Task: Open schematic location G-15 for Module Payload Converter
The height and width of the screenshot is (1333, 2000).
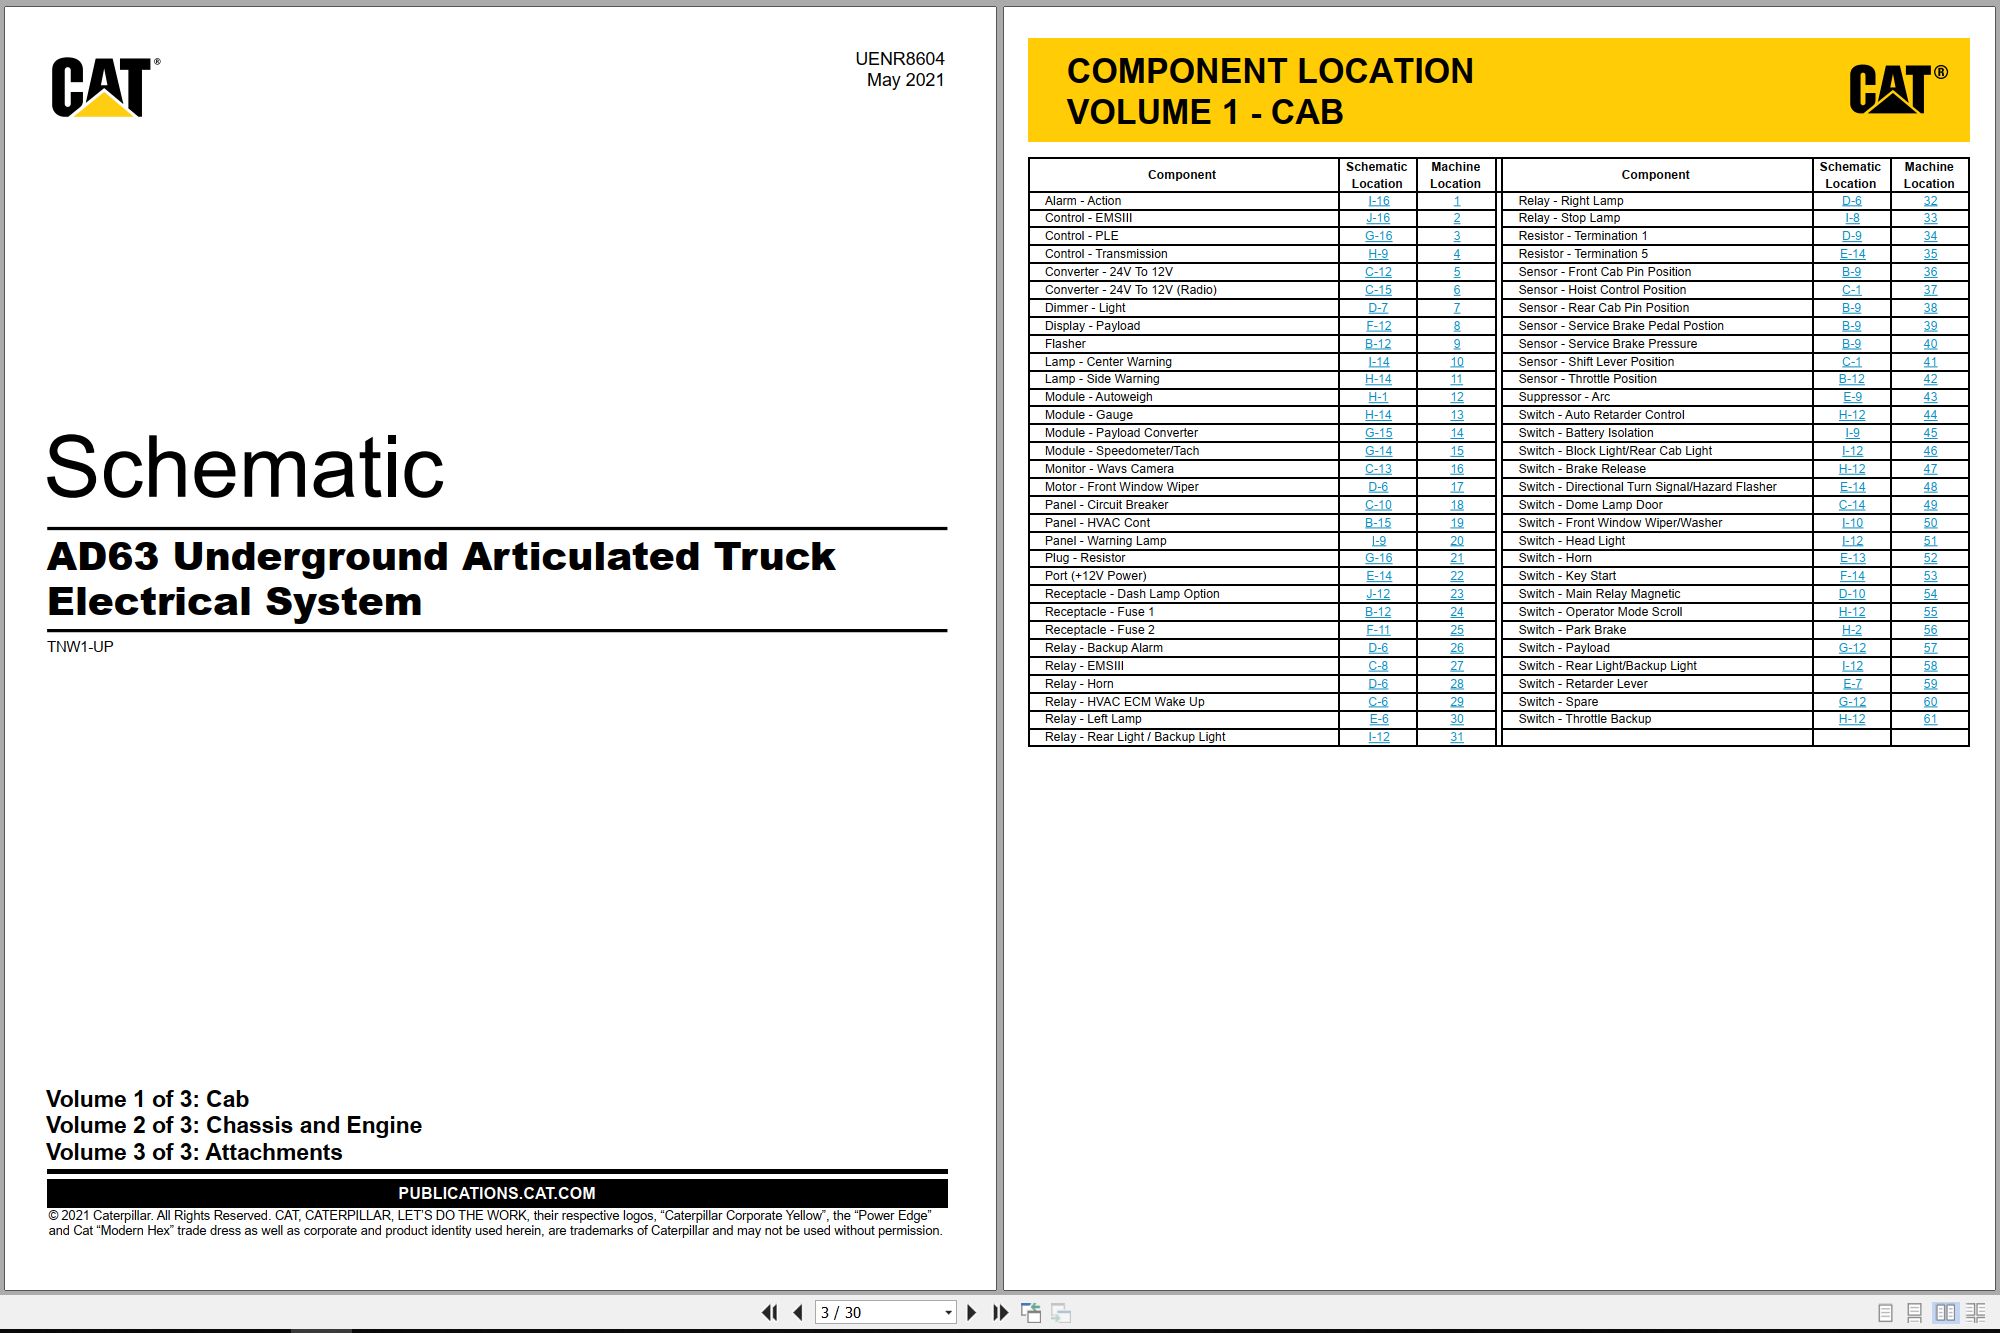Action: click(1378, 433)
